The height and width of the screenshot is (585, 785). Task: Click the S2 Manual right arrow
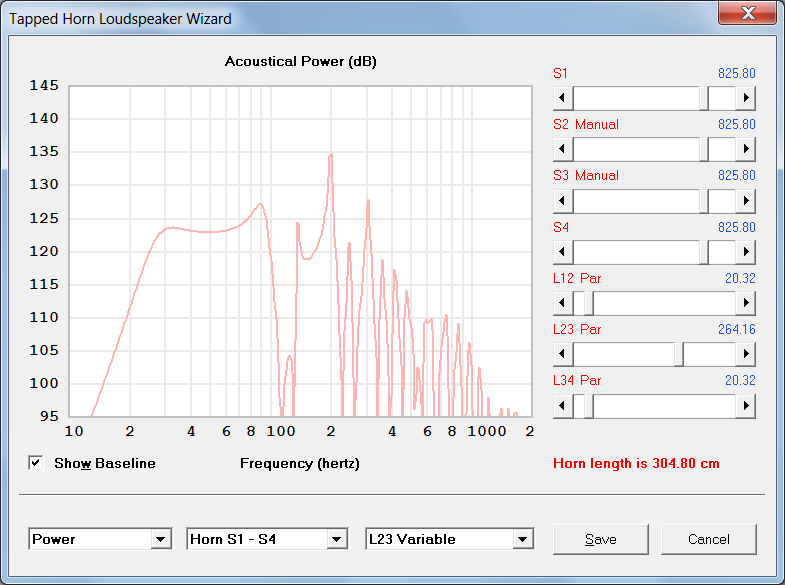(745, 149)
